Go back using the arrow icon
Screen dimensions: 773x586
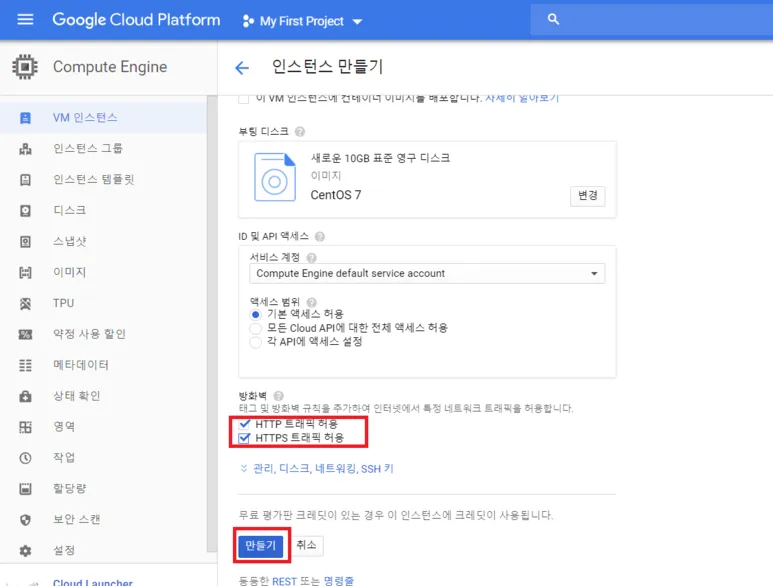point(242,68)
